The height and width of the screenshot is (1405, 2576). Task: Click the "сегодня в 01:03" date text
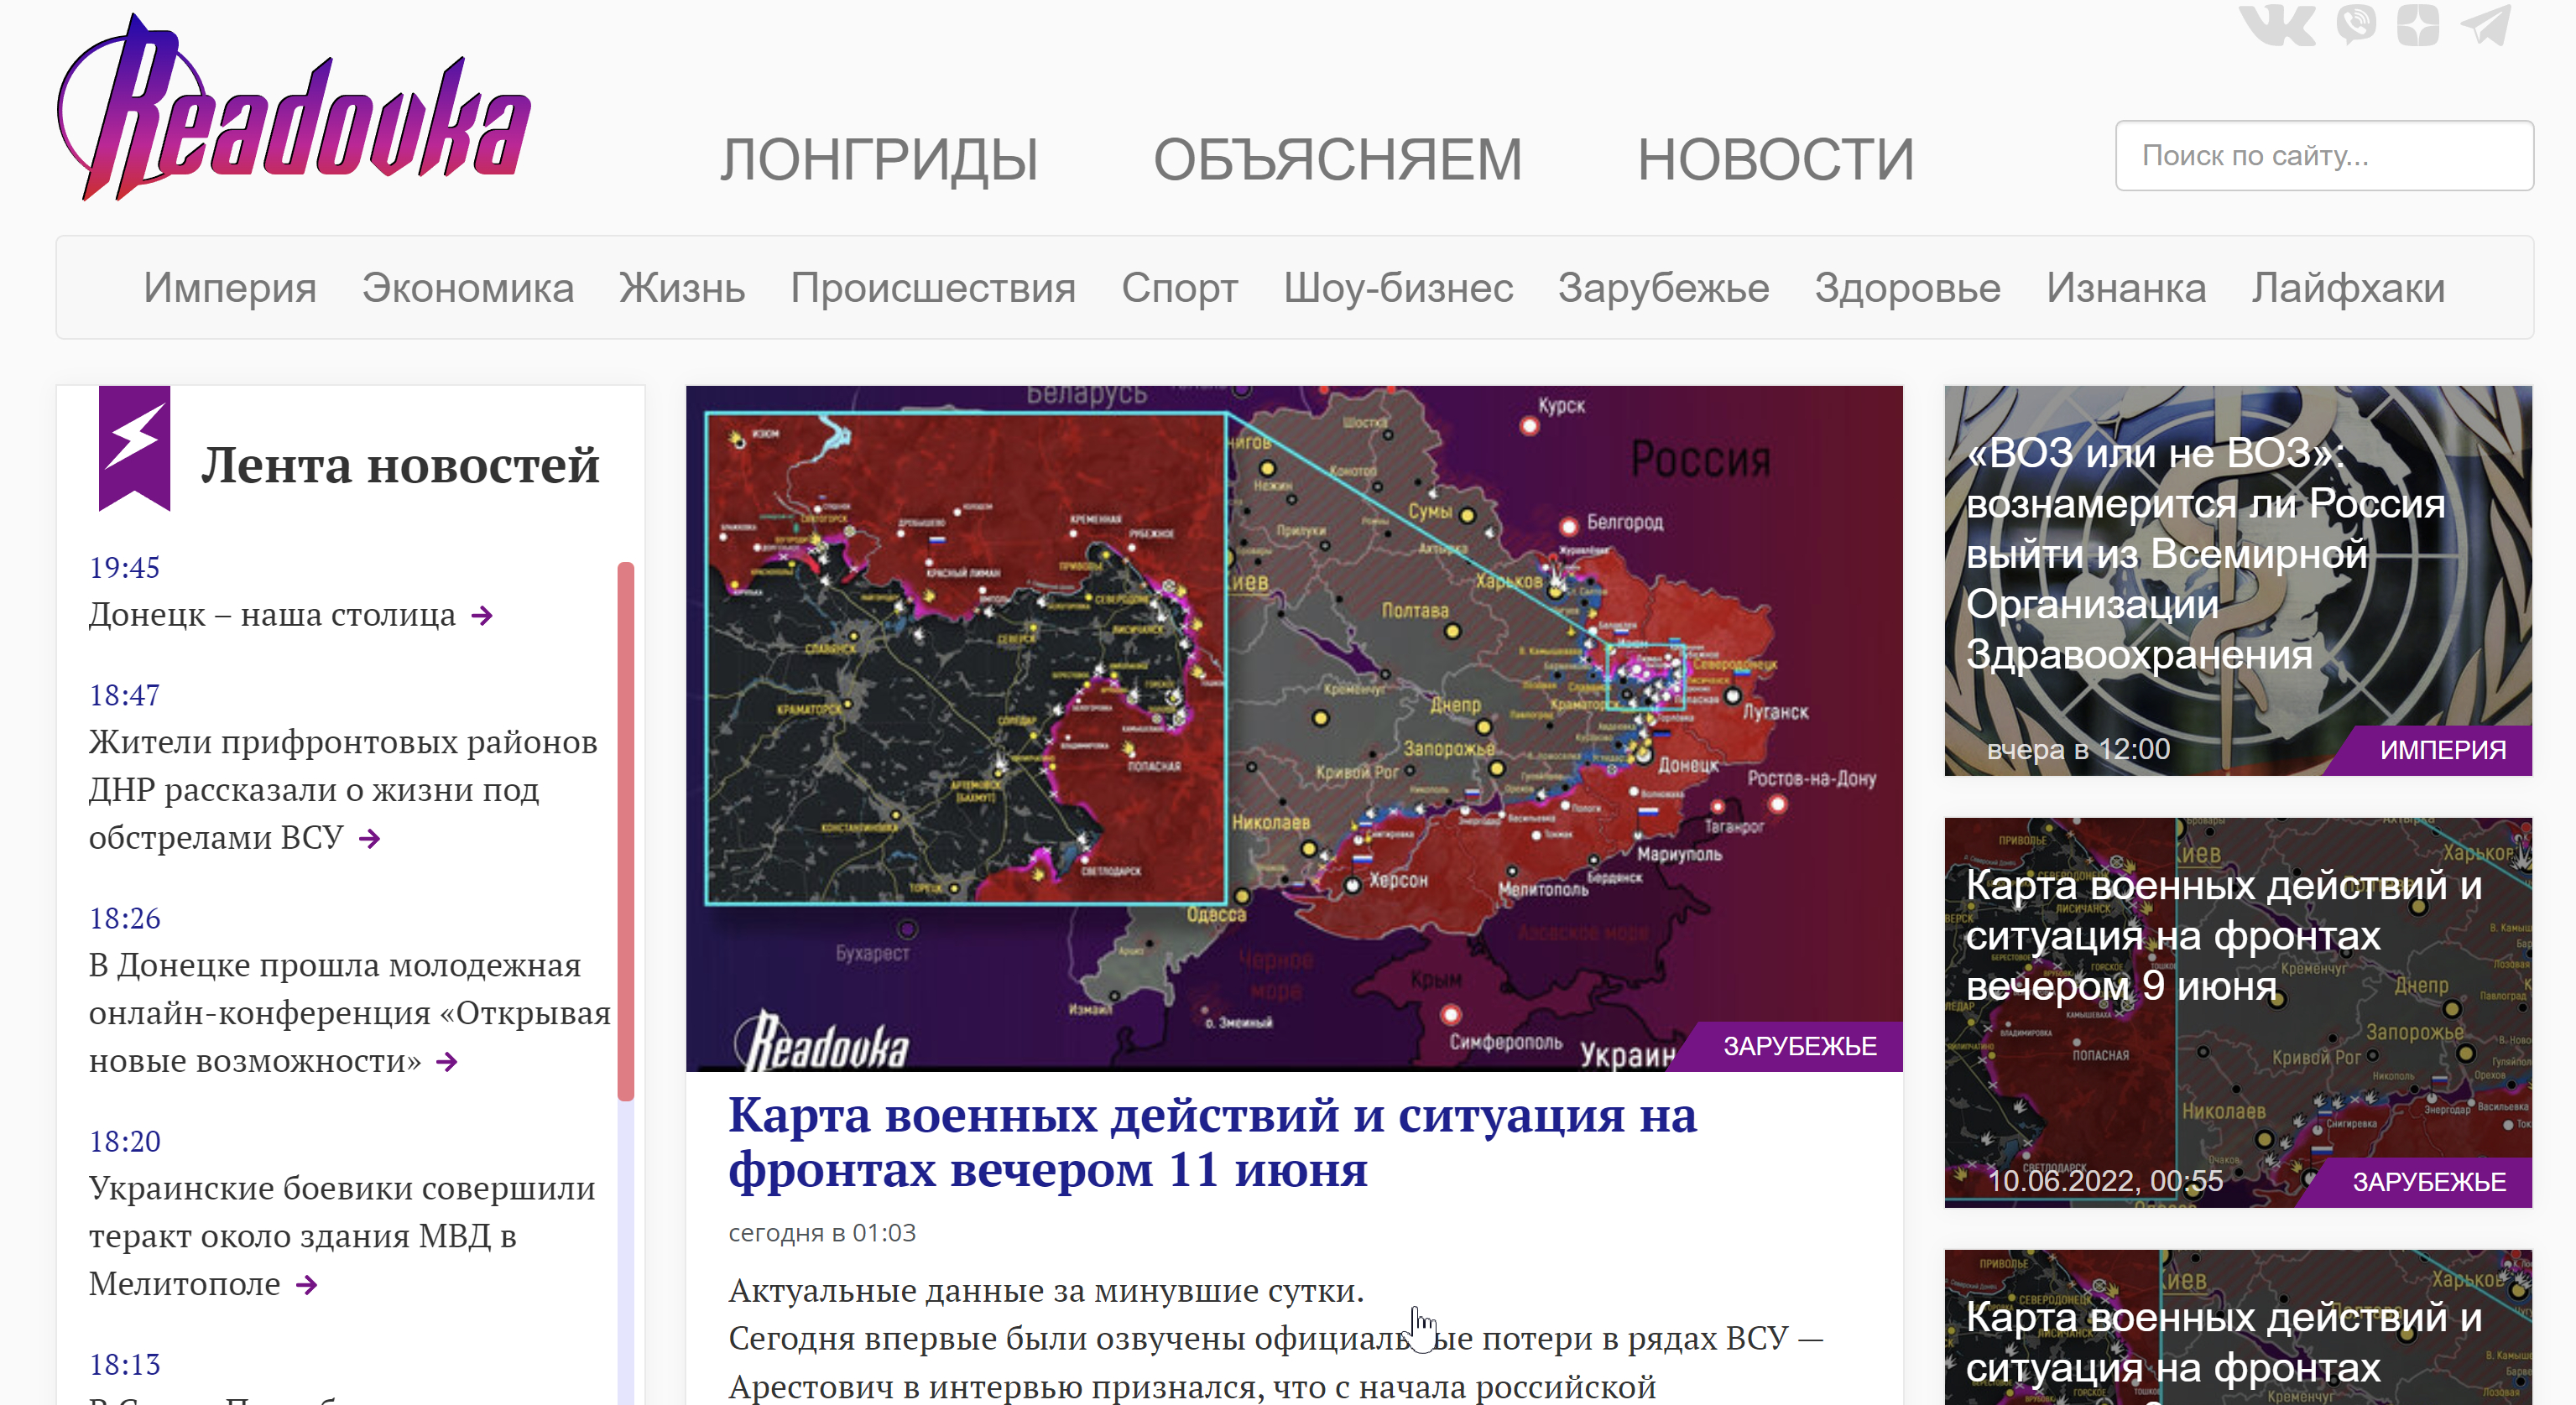tap(822, 1233)
